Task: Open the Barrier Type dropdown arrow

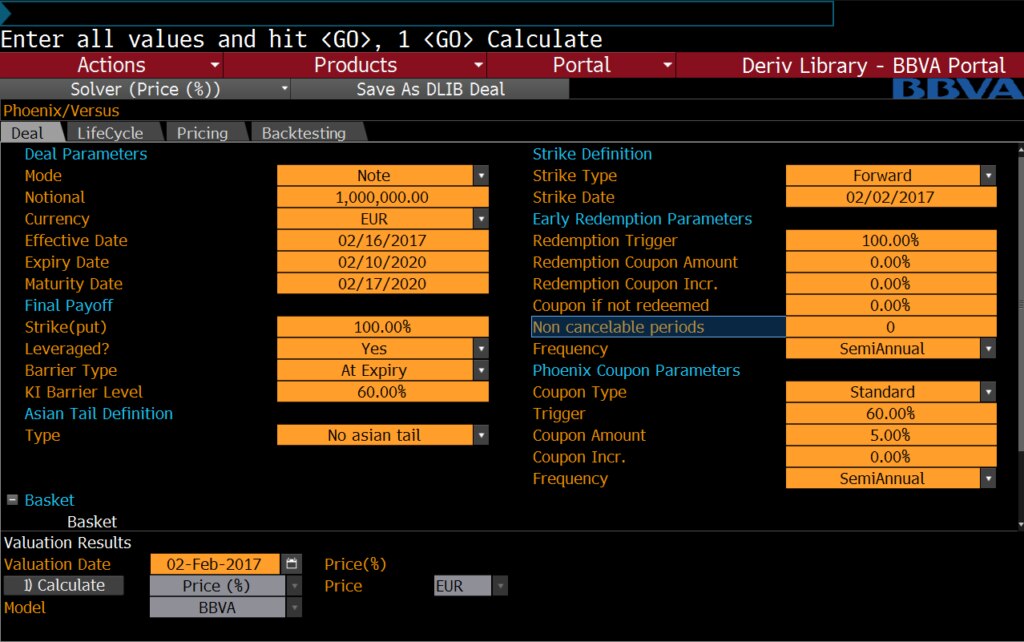Action: click(481, 370)
